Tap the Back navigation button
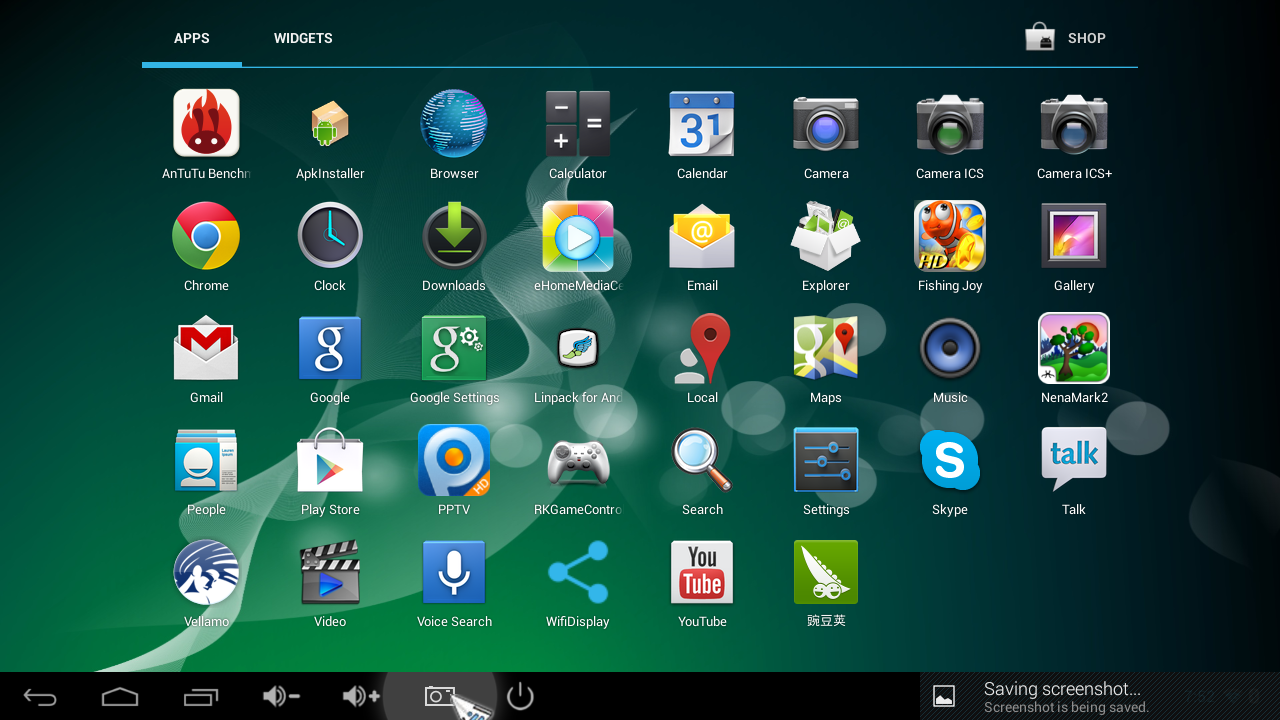 coord(40,696)
